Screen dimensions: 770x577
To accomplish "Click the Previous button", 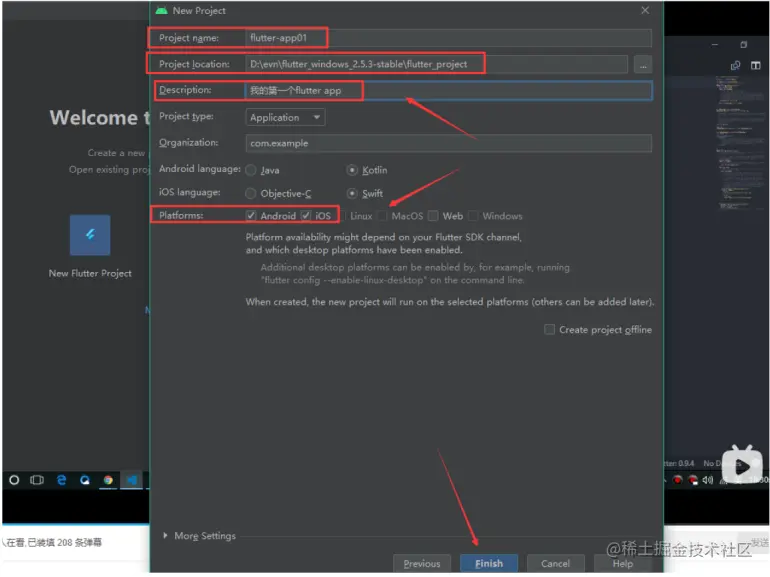I will tap(422, 563).
